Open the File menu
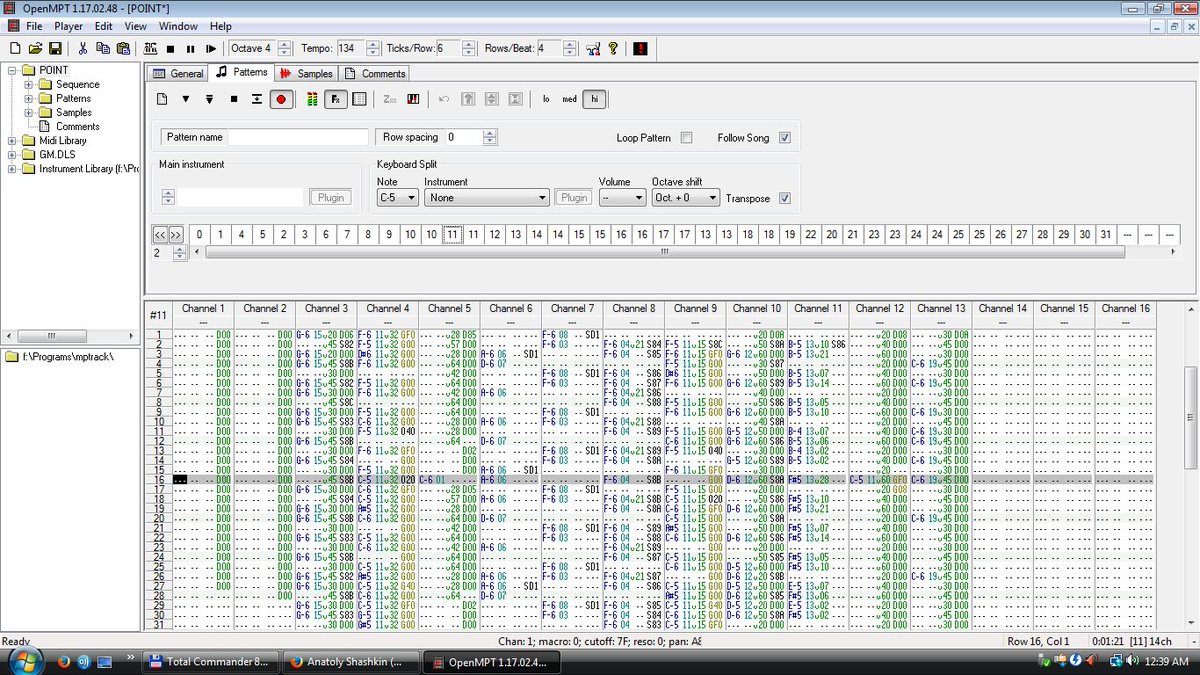Viewport: 1200px width, 675px height. pos(34,26)
